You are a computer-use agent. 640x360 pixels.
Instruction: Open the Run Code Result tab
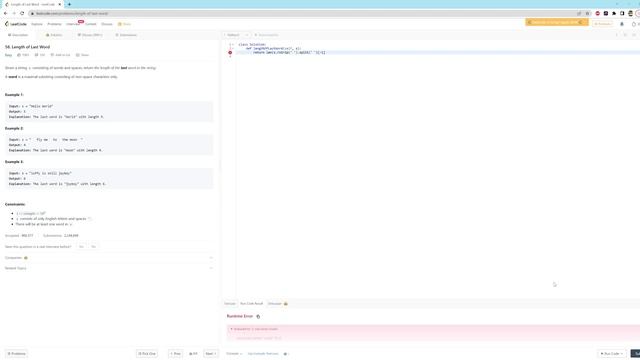251,304
